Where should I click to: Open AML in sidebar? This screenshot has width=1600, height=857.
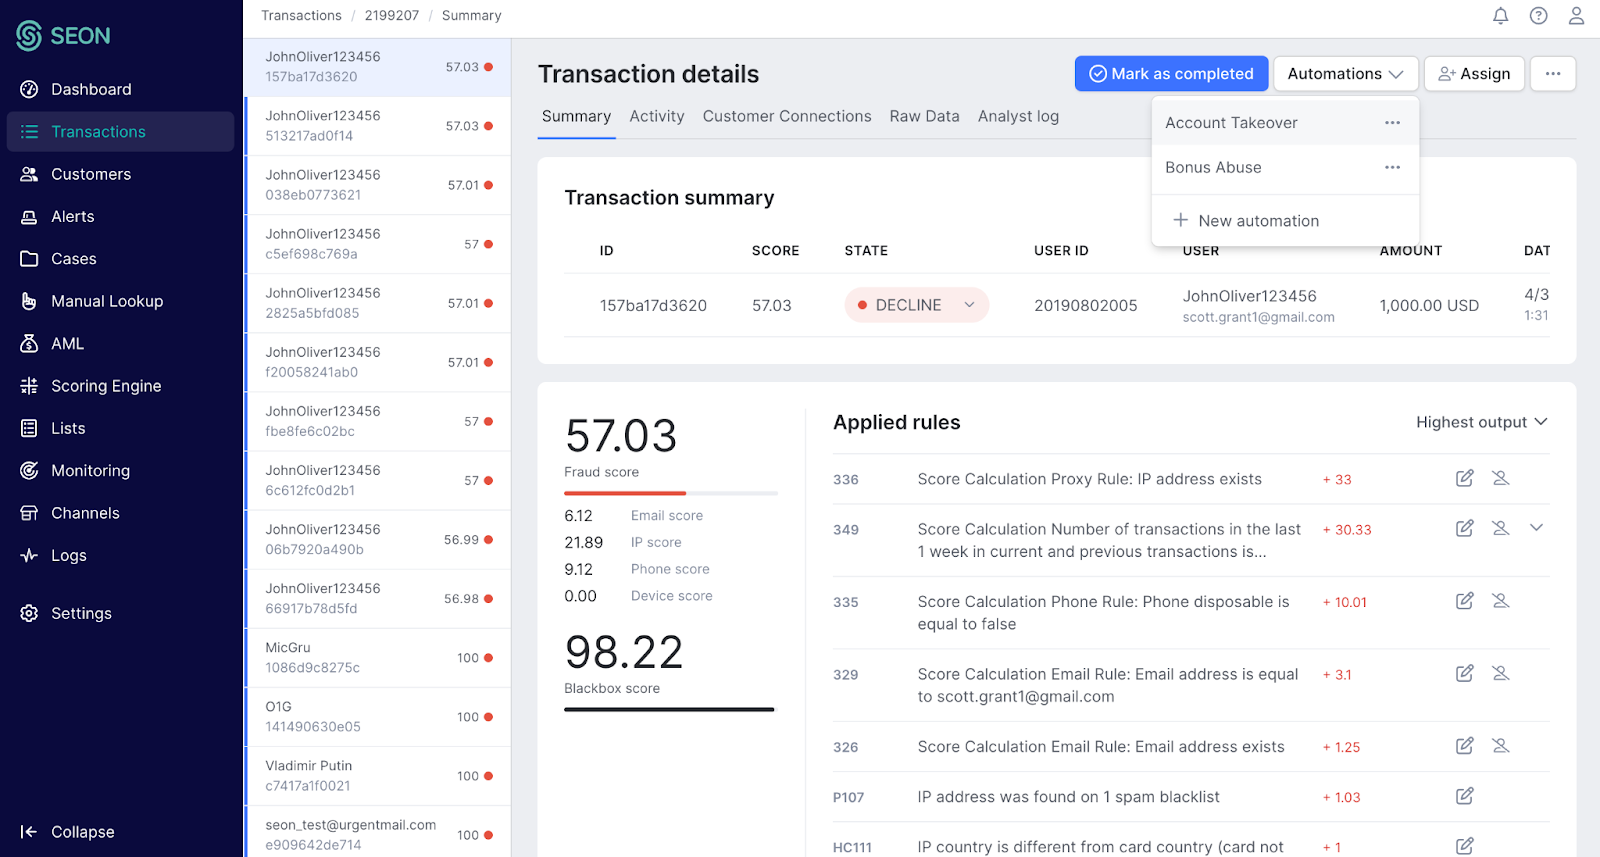120,344
